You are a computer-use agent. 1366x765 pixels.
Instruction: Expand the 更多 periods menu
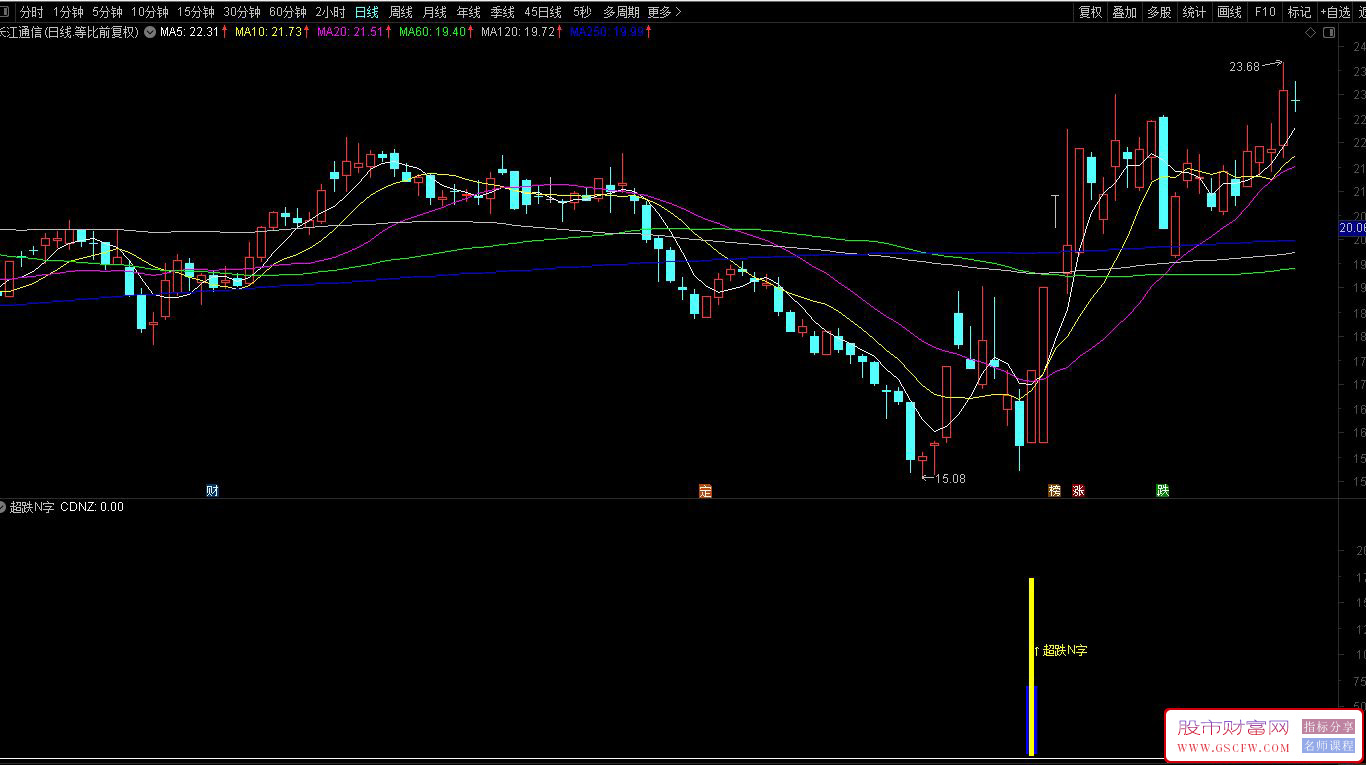[x=664, y=12]
